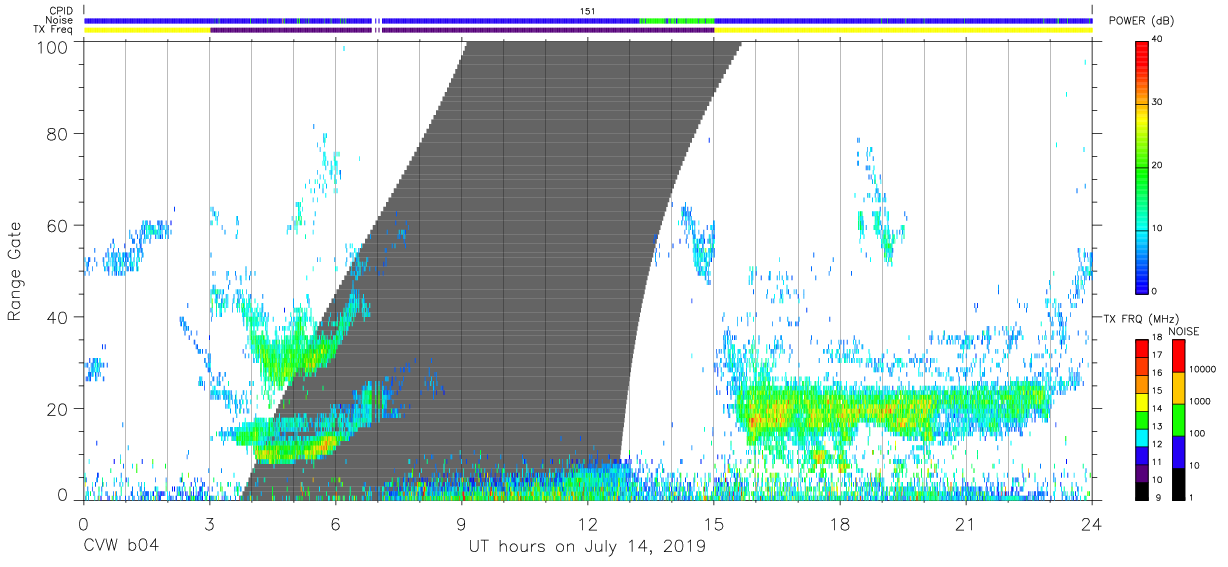Click the POWER (dB) color bar
The width and height of the screenshot is (1228, 567).
pyautogui.click(x=1142, y=166)
